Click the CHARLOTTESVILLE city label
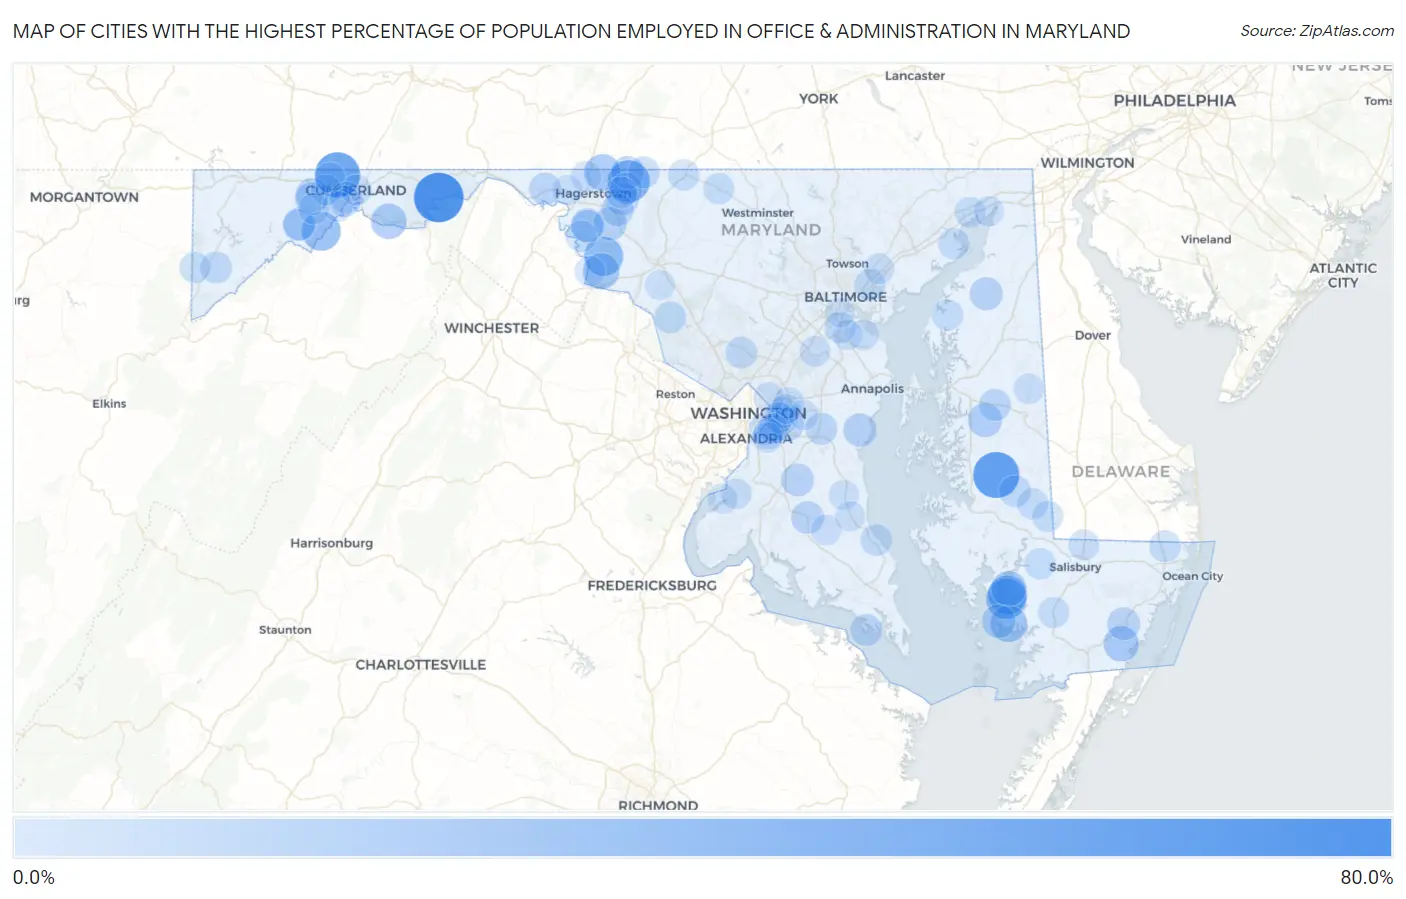 pos(420,664)
